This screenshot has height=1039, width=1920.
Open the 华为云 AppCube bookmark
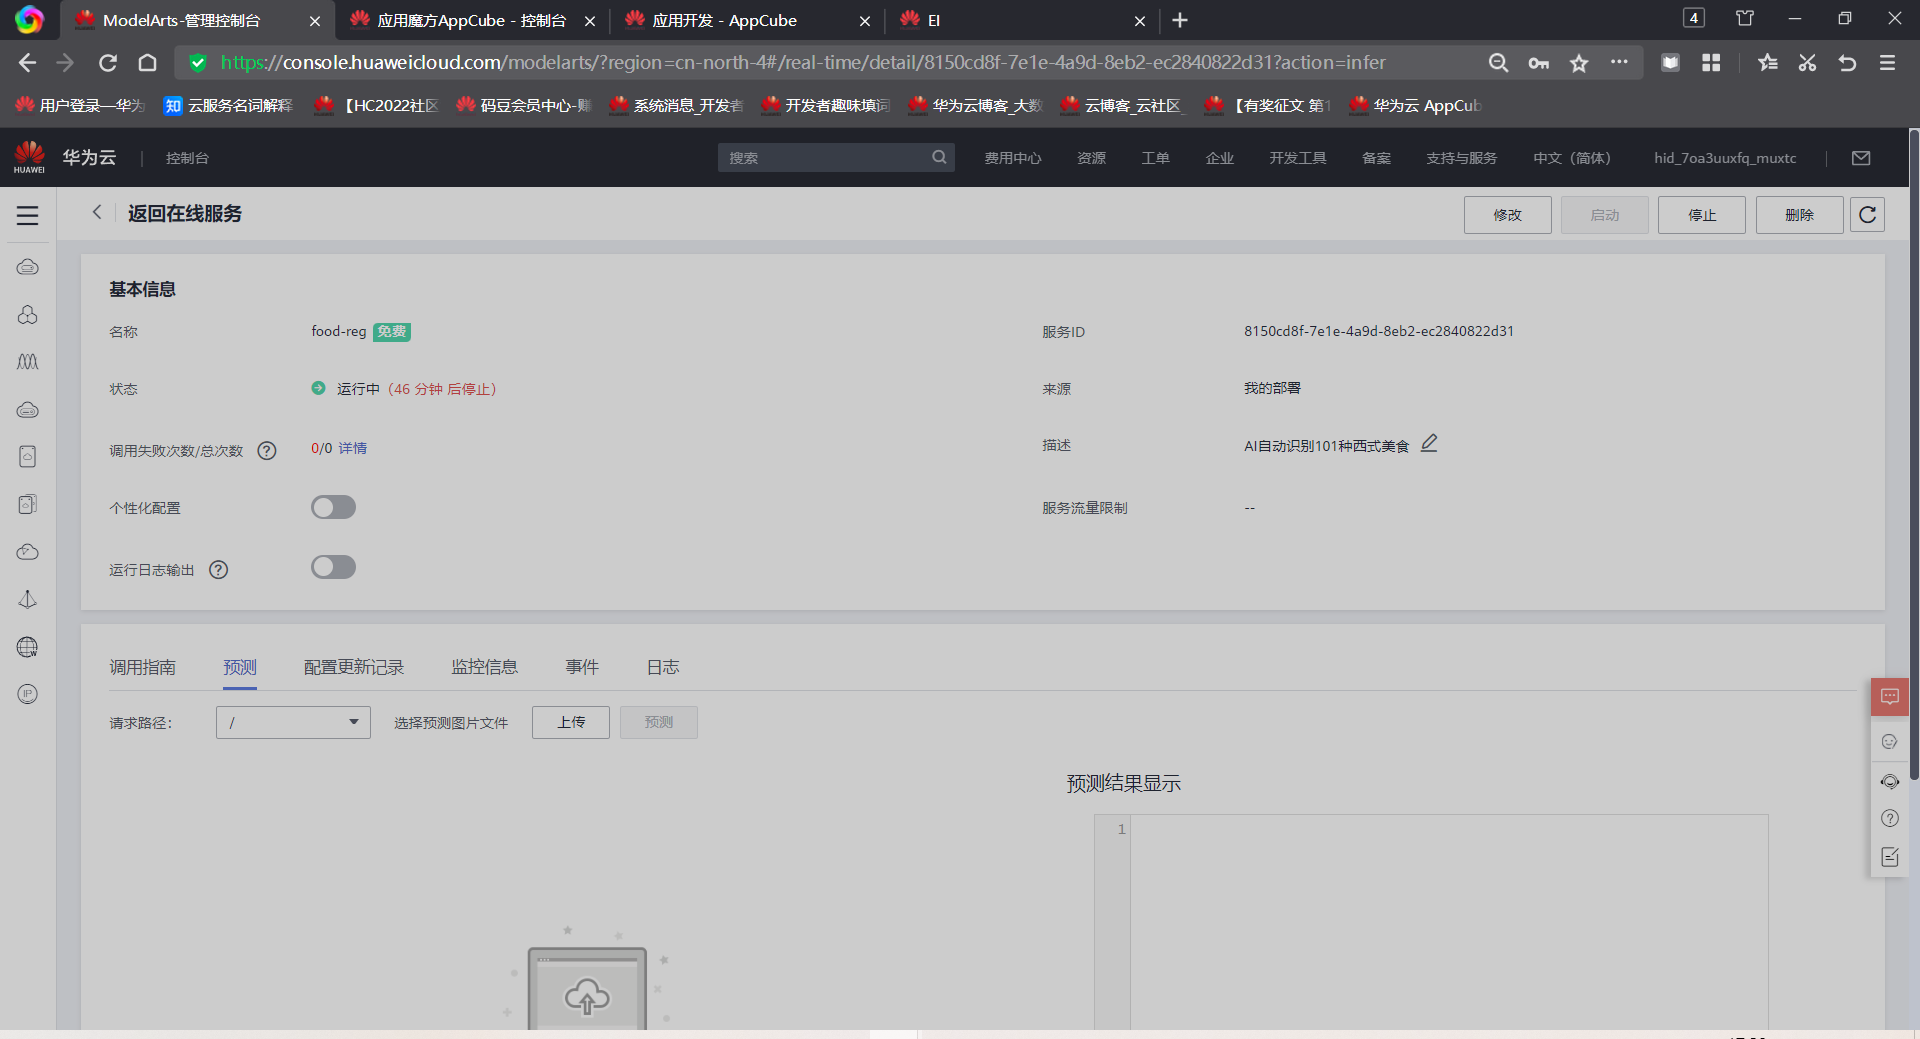[x=1415, y=105]
